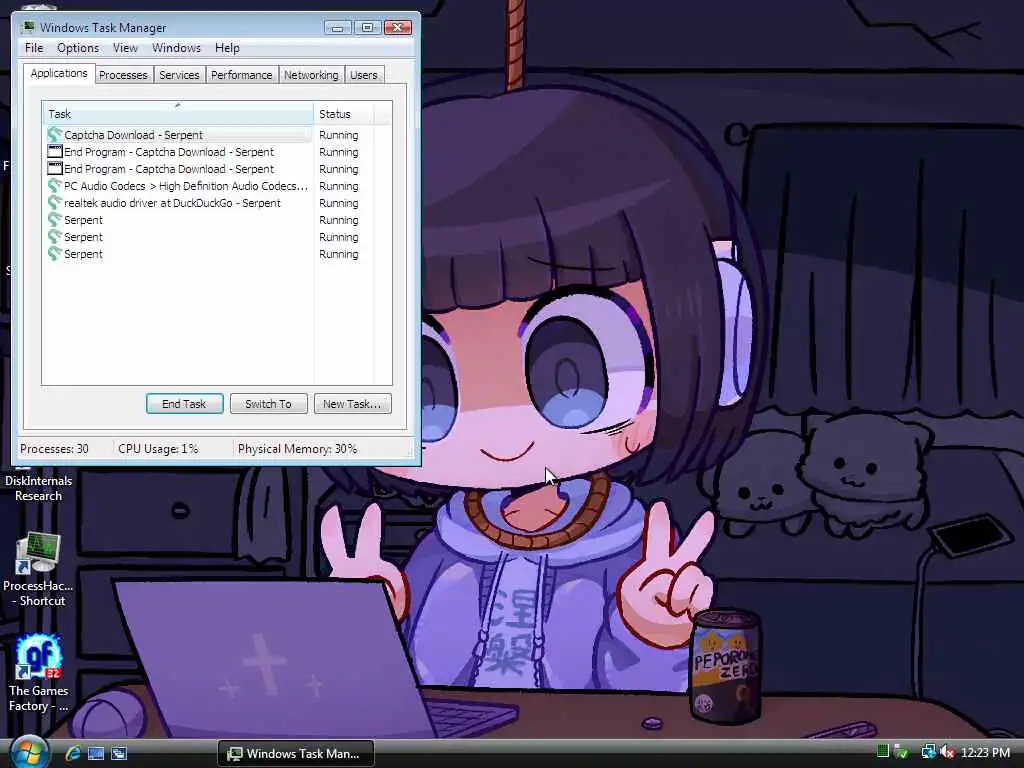The image size is (1024, 768).
Task: Select the Applications tab
Action: 59,73
